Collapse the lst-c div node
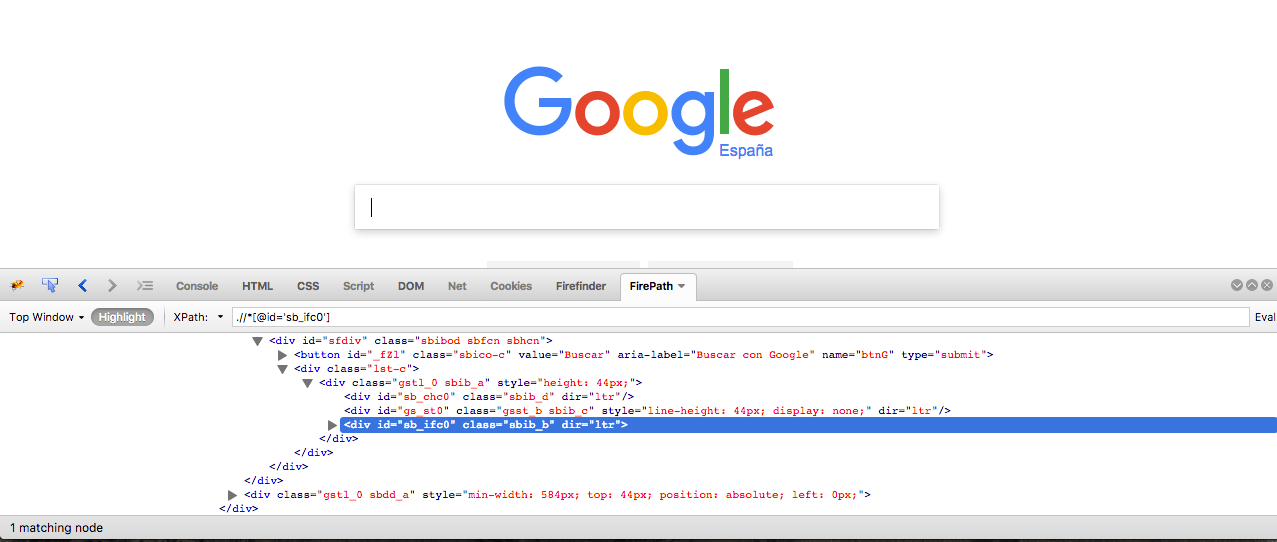1277x542 pixels. click(x=283, y=369)
